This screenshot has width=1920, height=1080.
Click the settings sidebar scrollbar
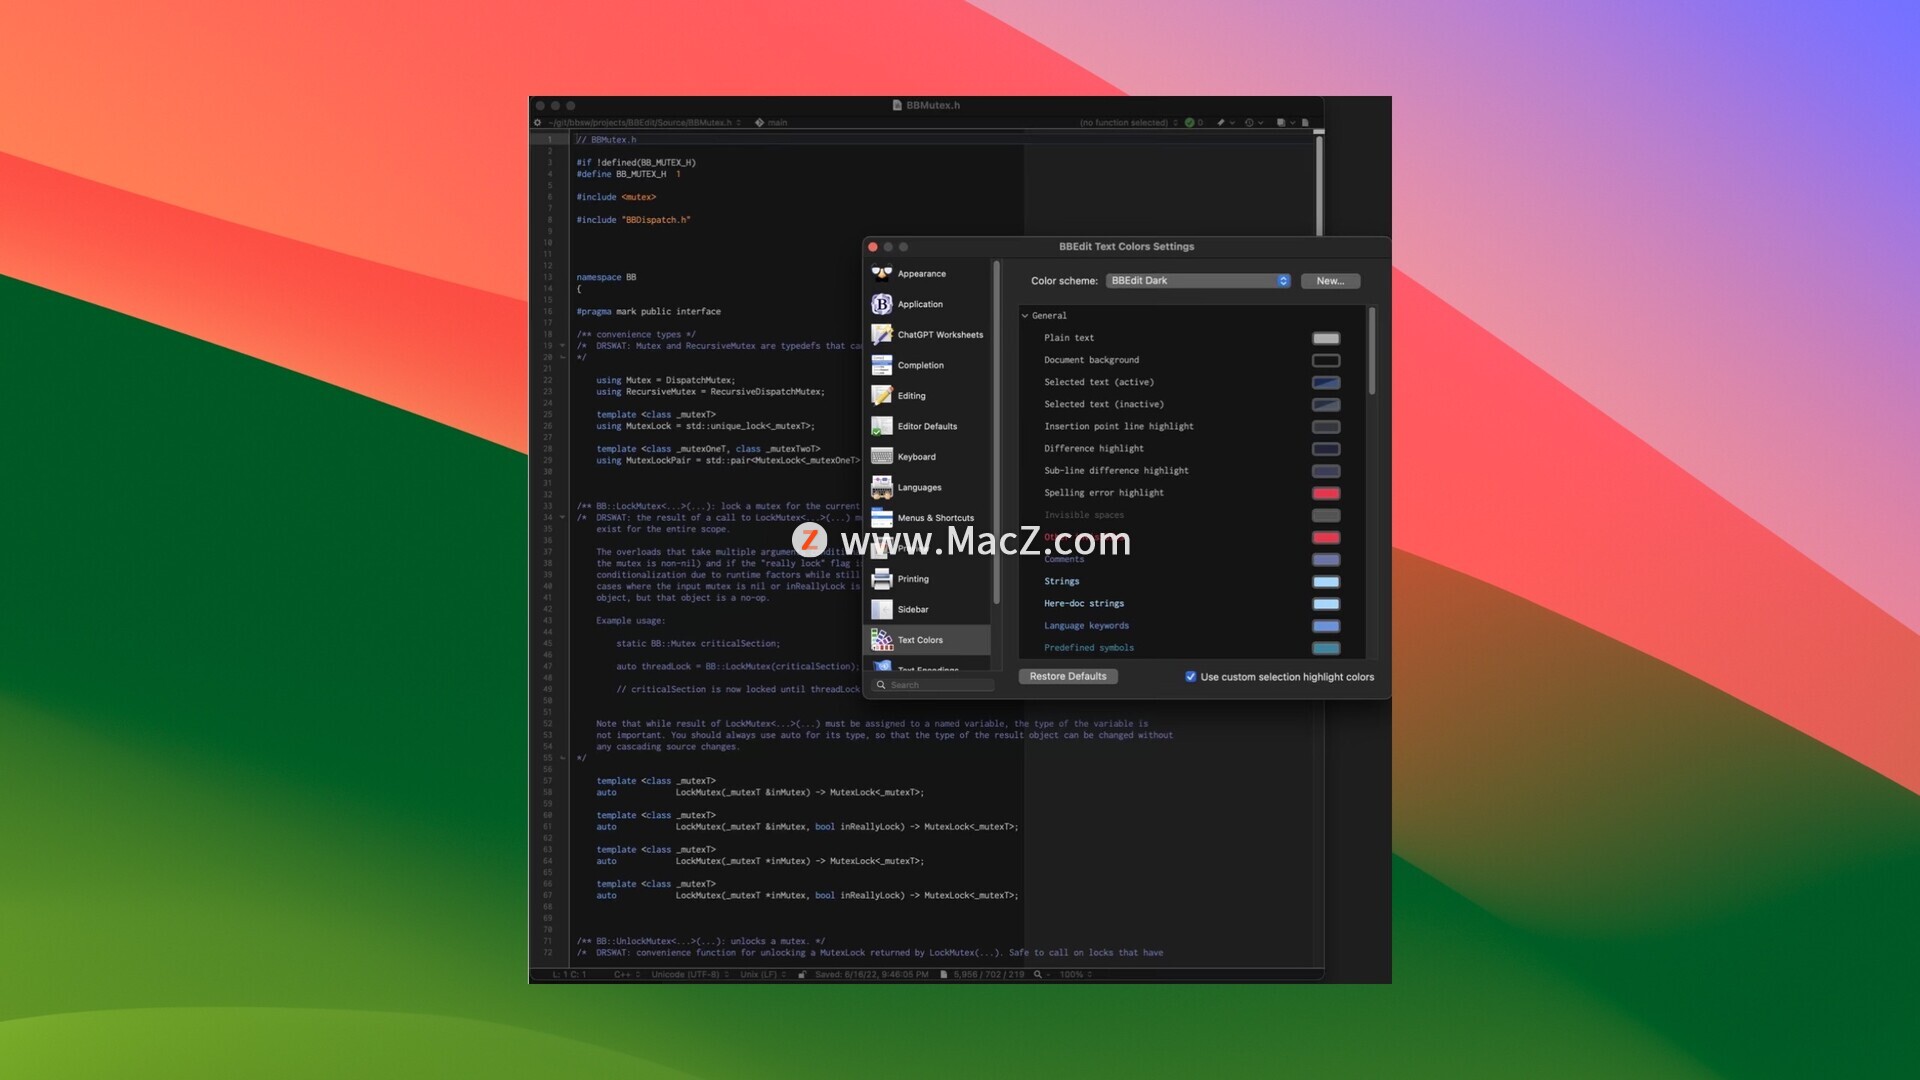995,433
